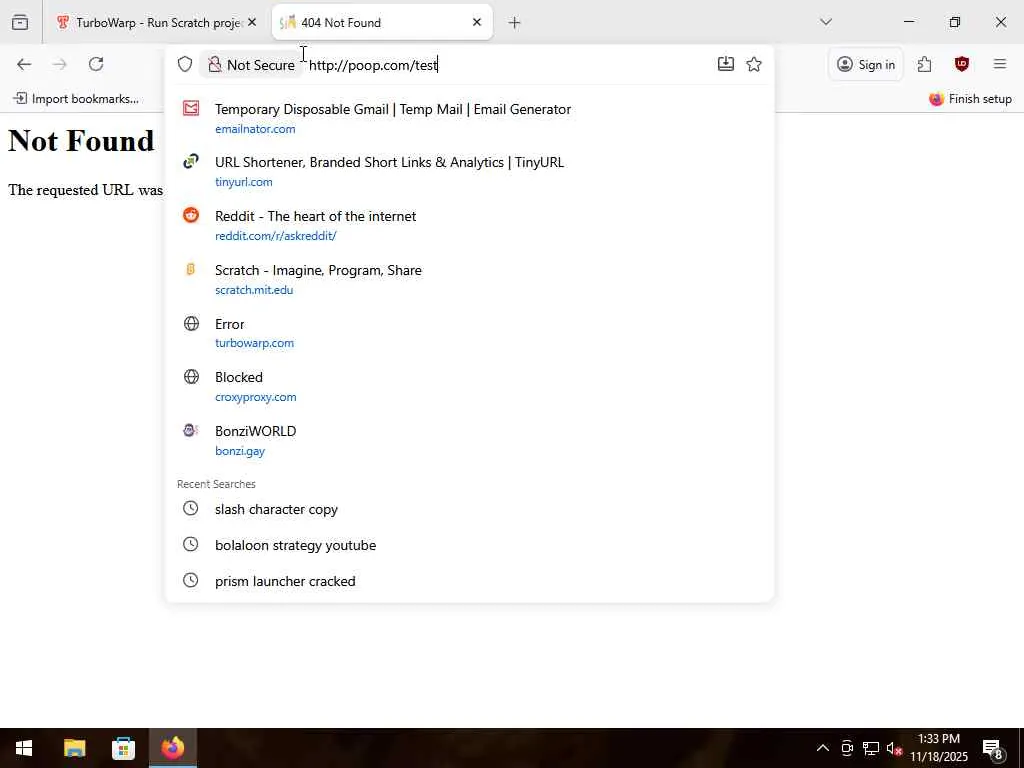1024x768 pixels.
Task: Click into the address bar URL text
Action: click(x=372, y=65)
